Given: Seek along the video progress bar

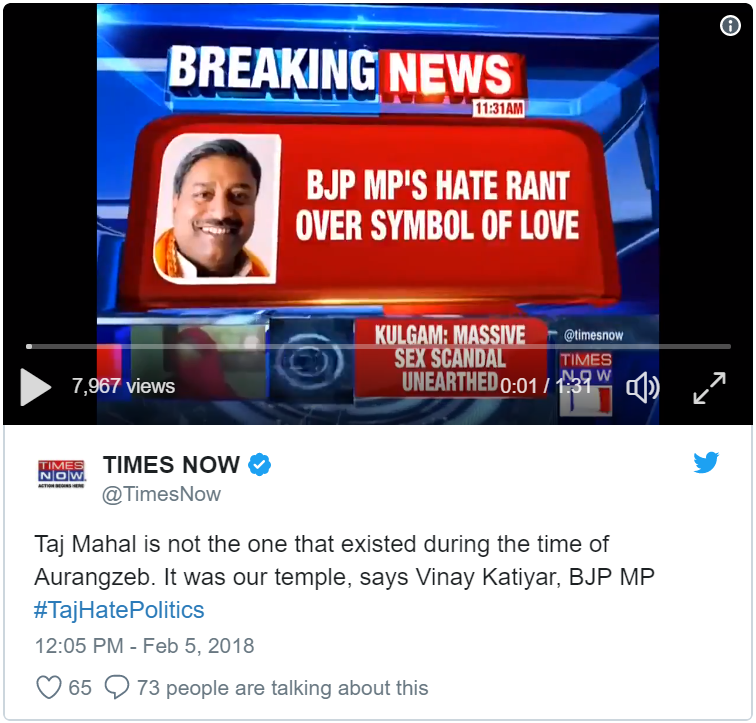Looking at the screenshot, I should point(378,347).
